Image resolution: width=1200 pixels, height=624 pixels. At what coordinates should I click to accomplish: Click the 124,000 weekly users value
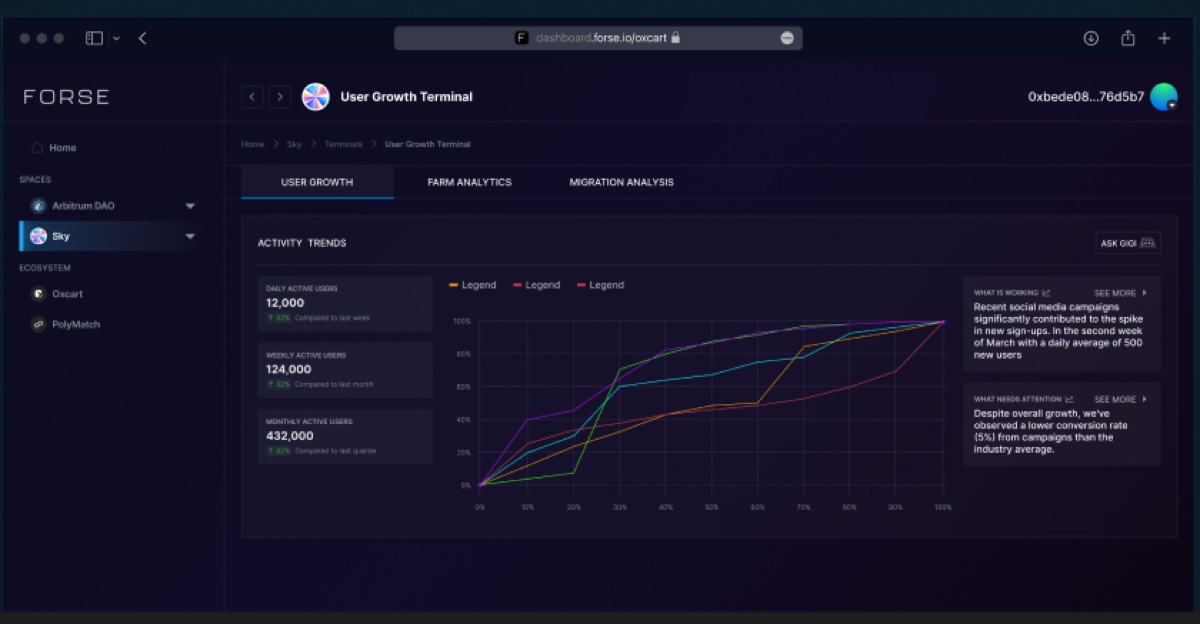pyautogui.click(x=288, y=369)
